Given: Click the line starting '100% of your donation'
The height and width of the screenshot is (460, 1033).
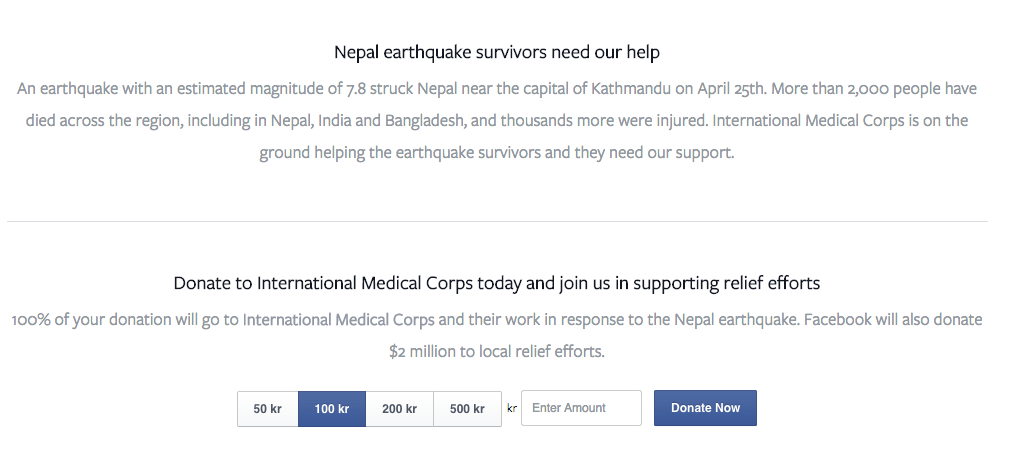Looking at the screenshot, I should (x=497, y=320).
